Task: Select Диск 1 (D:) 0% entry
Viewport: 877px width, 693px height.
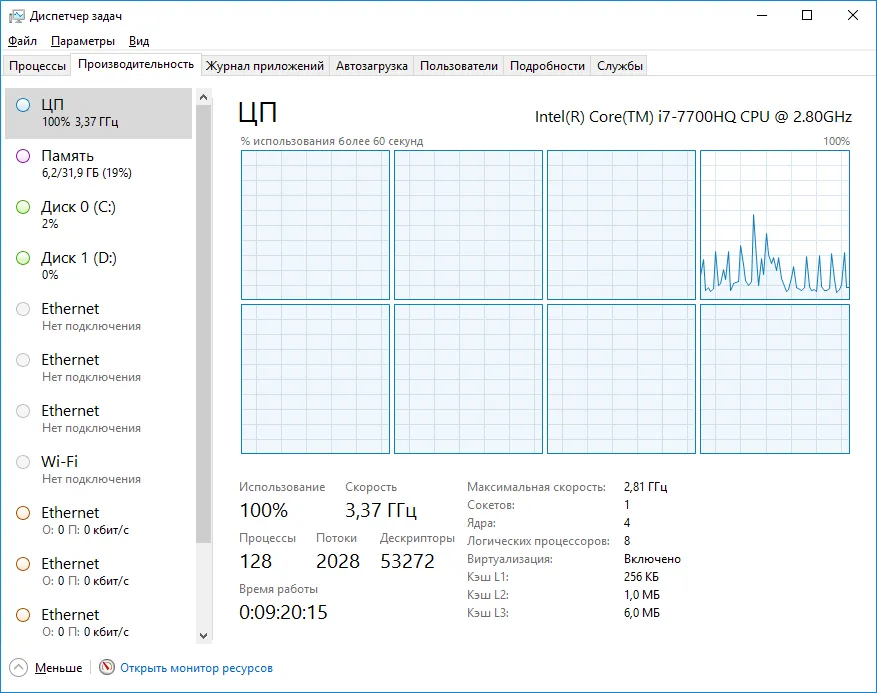Action: coord(98,266)
